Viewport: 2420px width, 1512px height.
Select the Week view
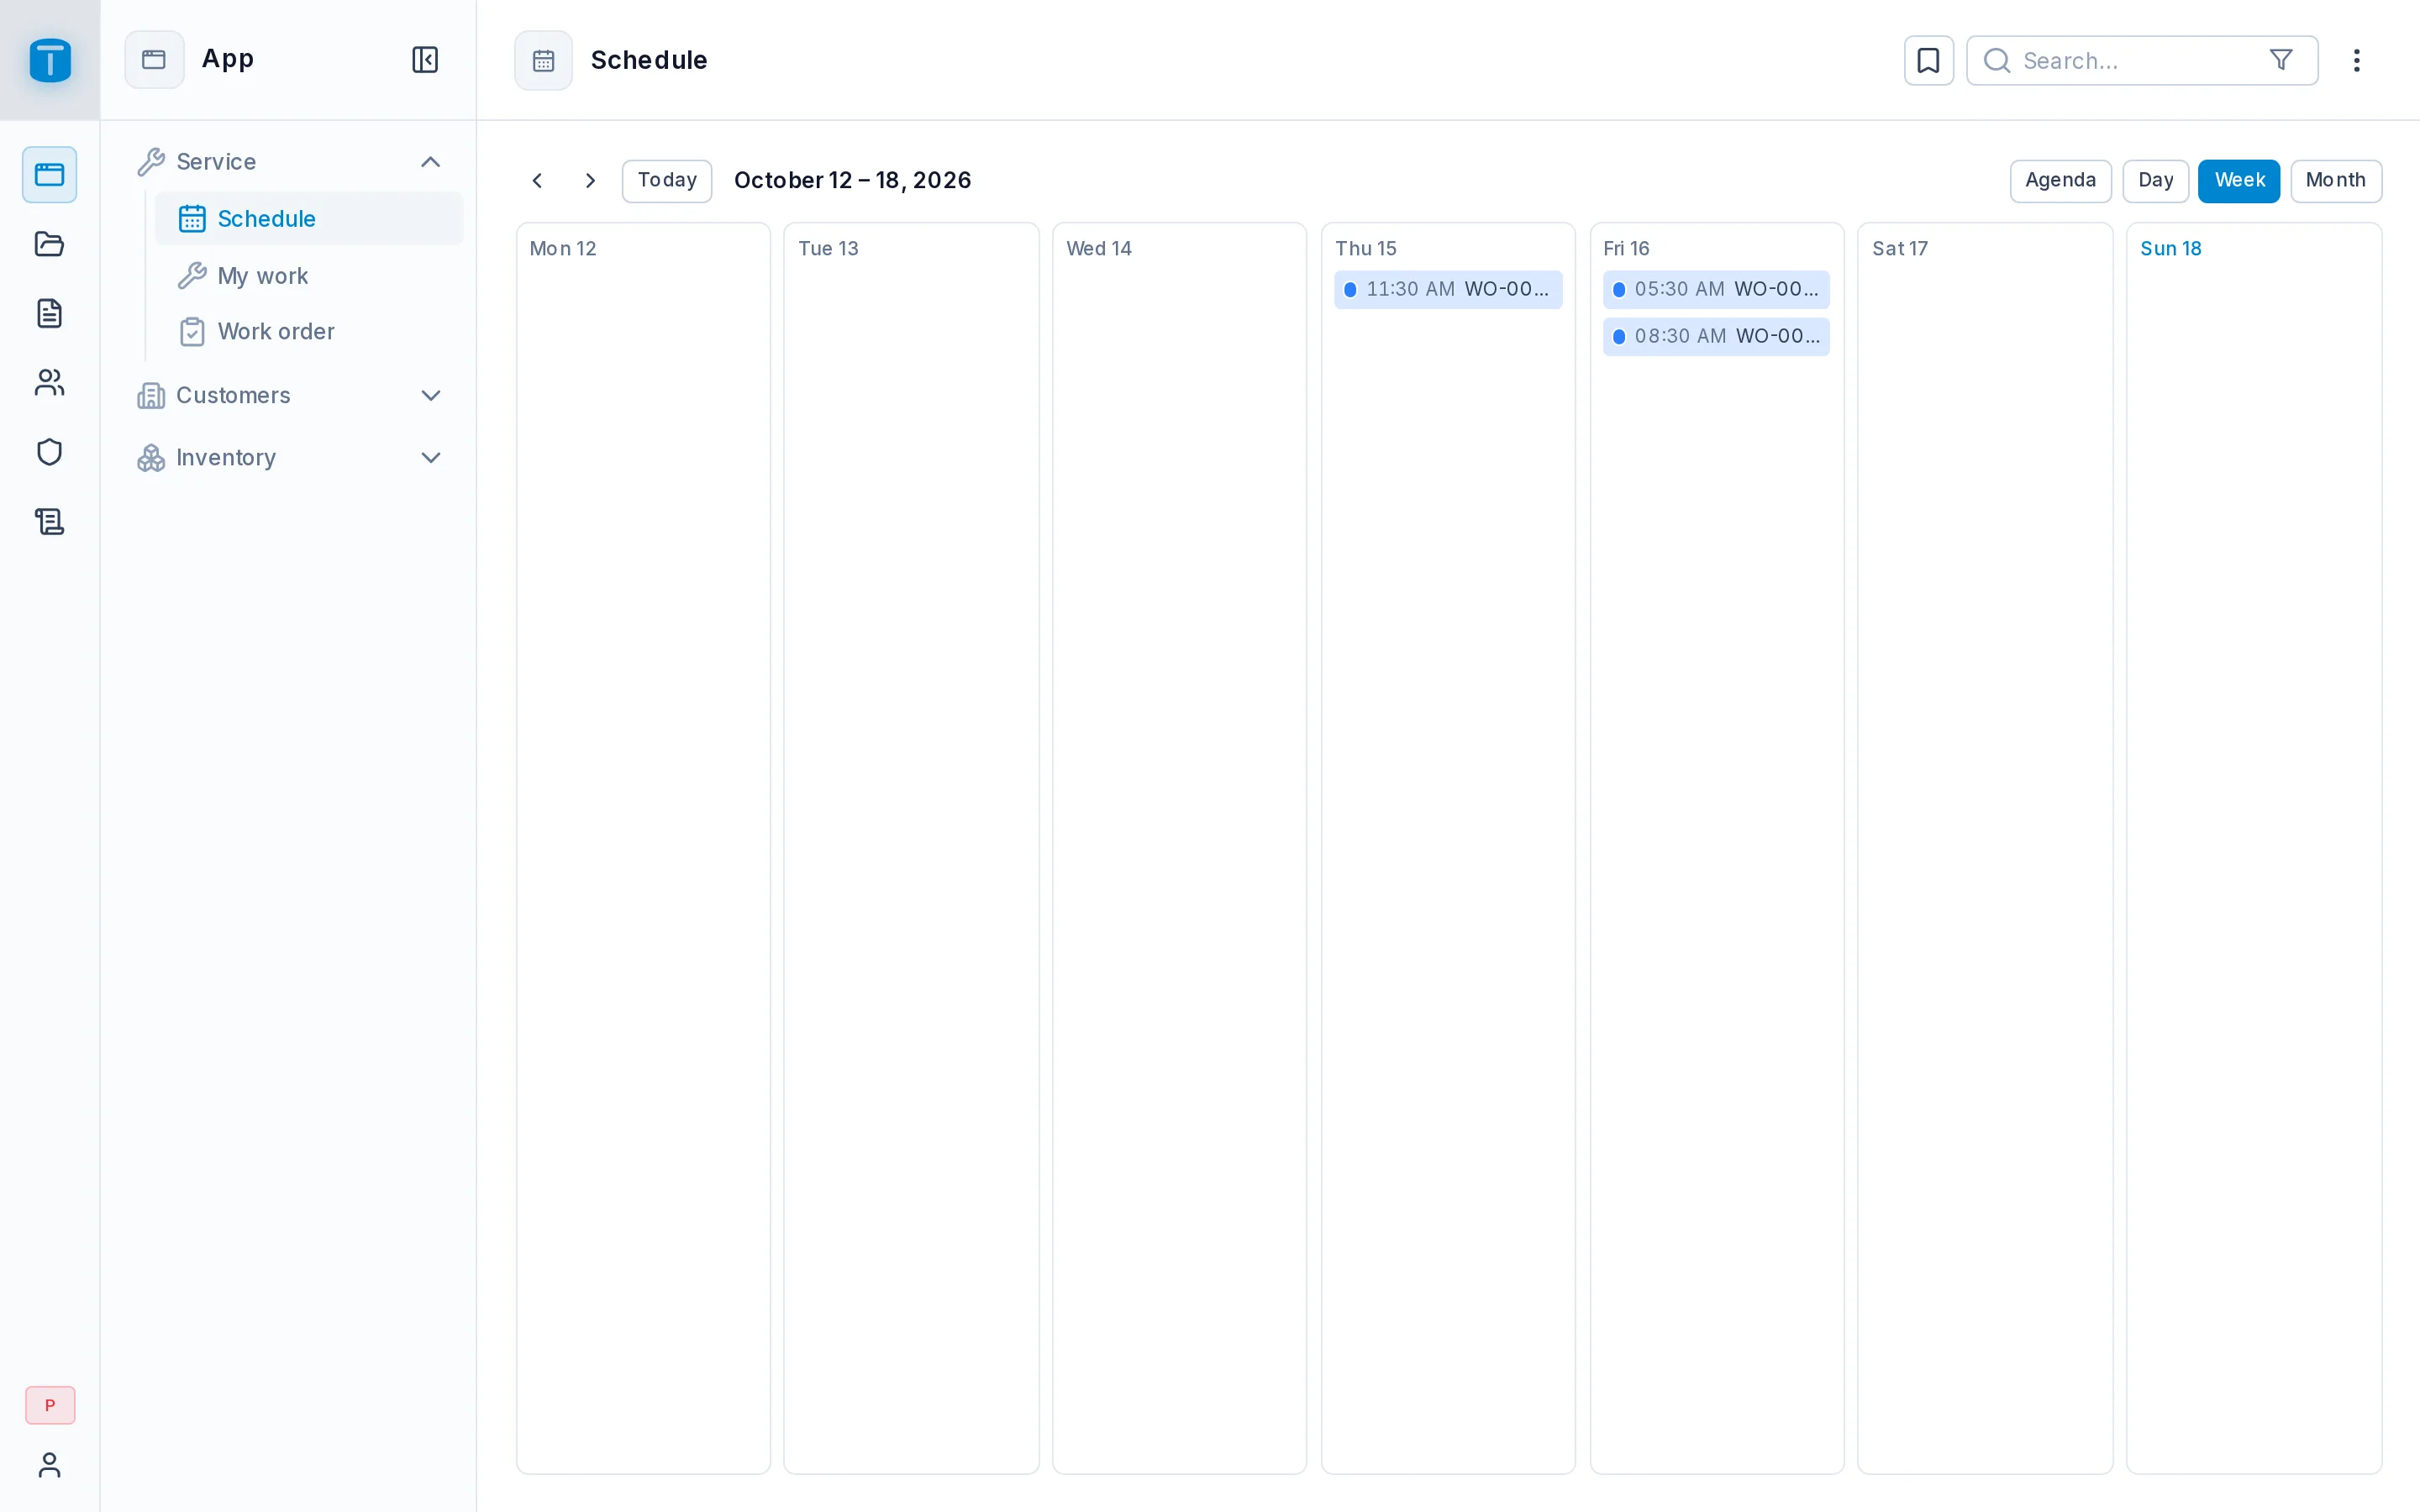(2238, 181)
